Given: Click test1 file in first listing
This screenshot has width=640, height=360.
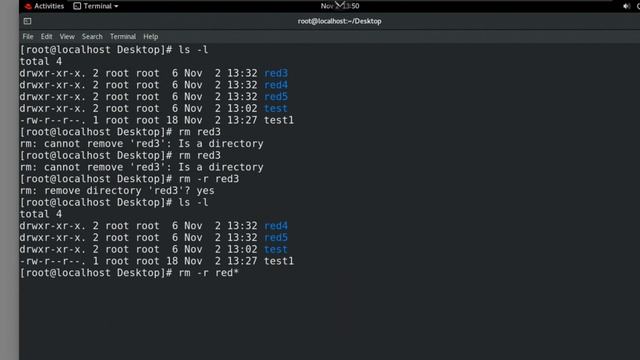Looking at the screenshot, I should (x=279, y=120).
